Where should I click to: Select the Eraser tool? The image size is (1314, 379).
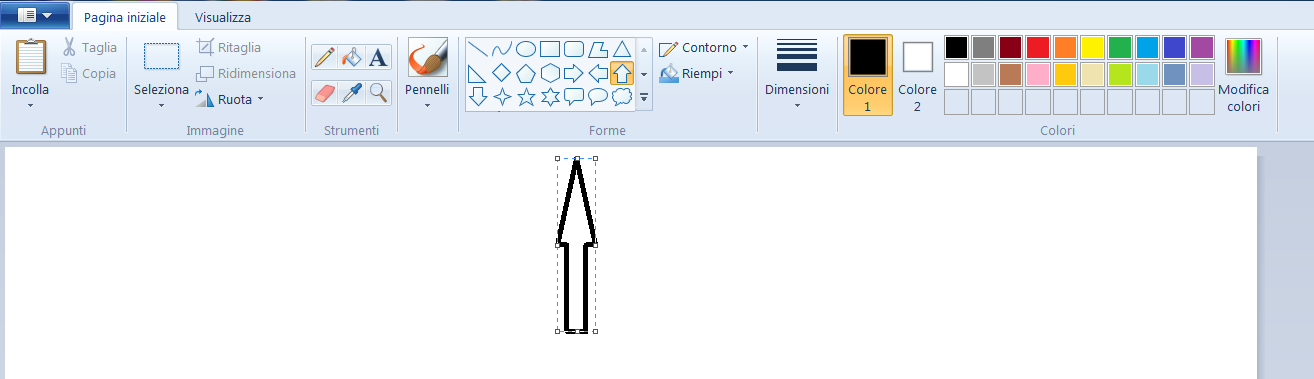[324, 93]
